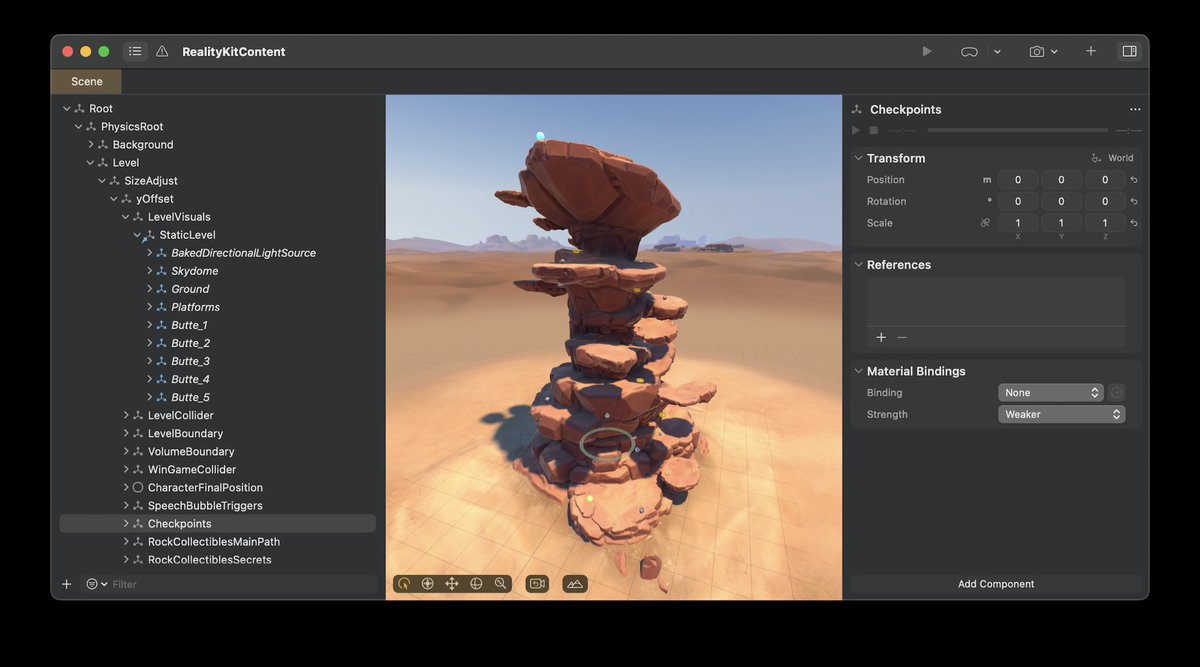Add a new entity with the hierarchy plus button
Viewport: 1200px width, 667px height.
point(67,584)
